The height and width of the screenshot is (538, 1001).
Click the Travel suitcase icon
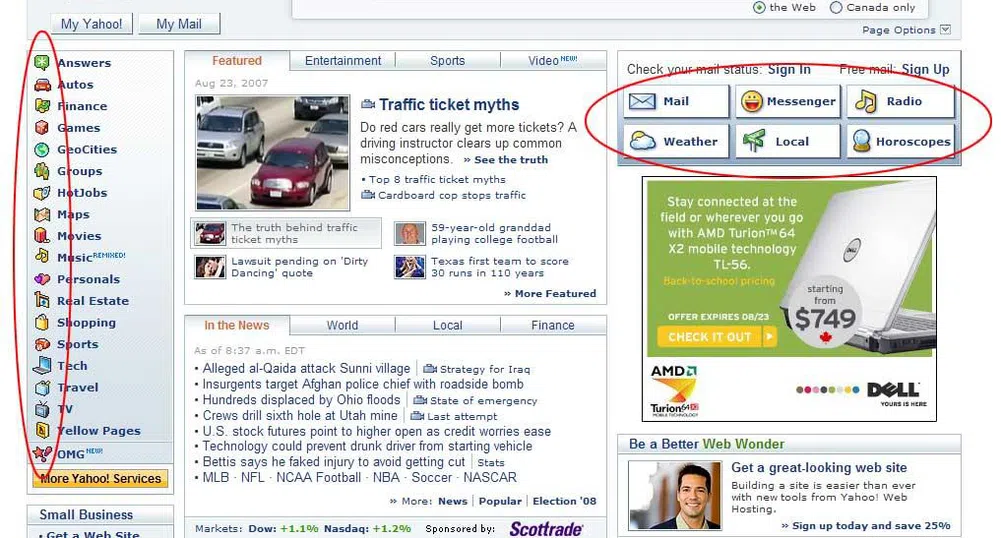tap(42, 387)
